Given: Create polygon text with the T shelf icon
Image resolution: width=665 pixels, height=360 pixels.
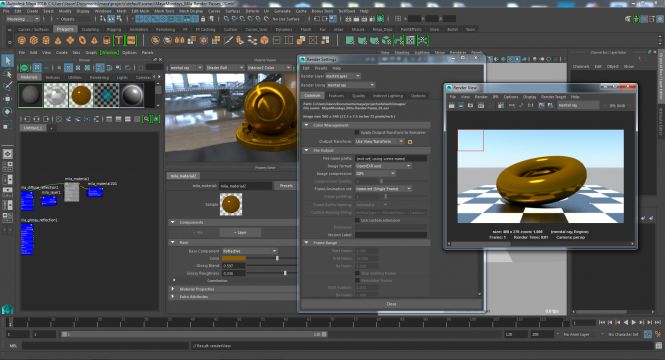Looking at the screenshot, I should point(119,40).
